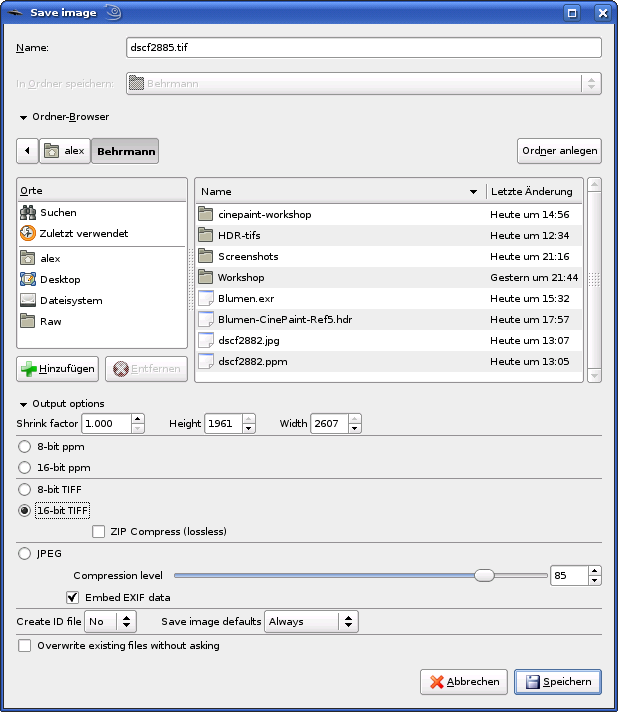Viewport: 618px width, 712px height.
Task: Open the Desktop place in the sidebar
Action: 60,280
